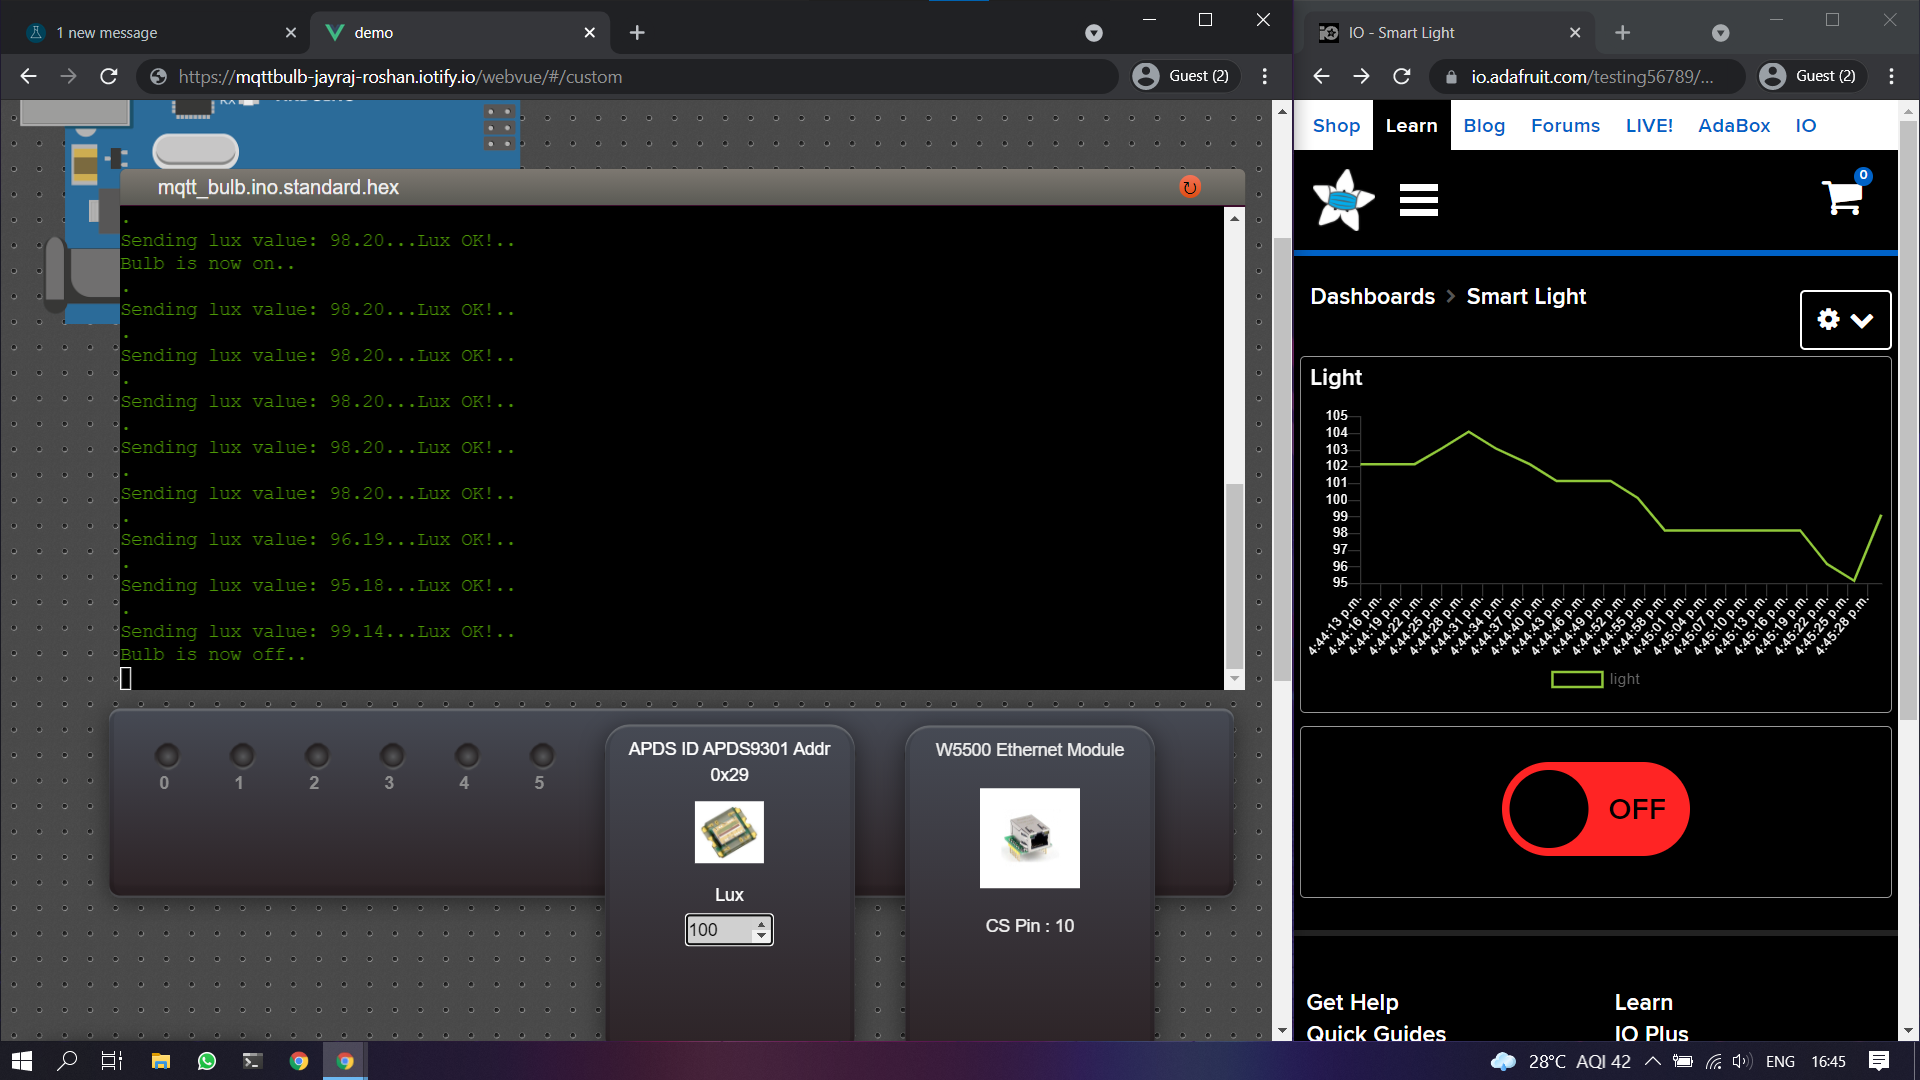The width and height of the screenshot is (1920, 1080).
Task: Toggle LED pin 5 indicator
Action: click(x=541, y=755)
